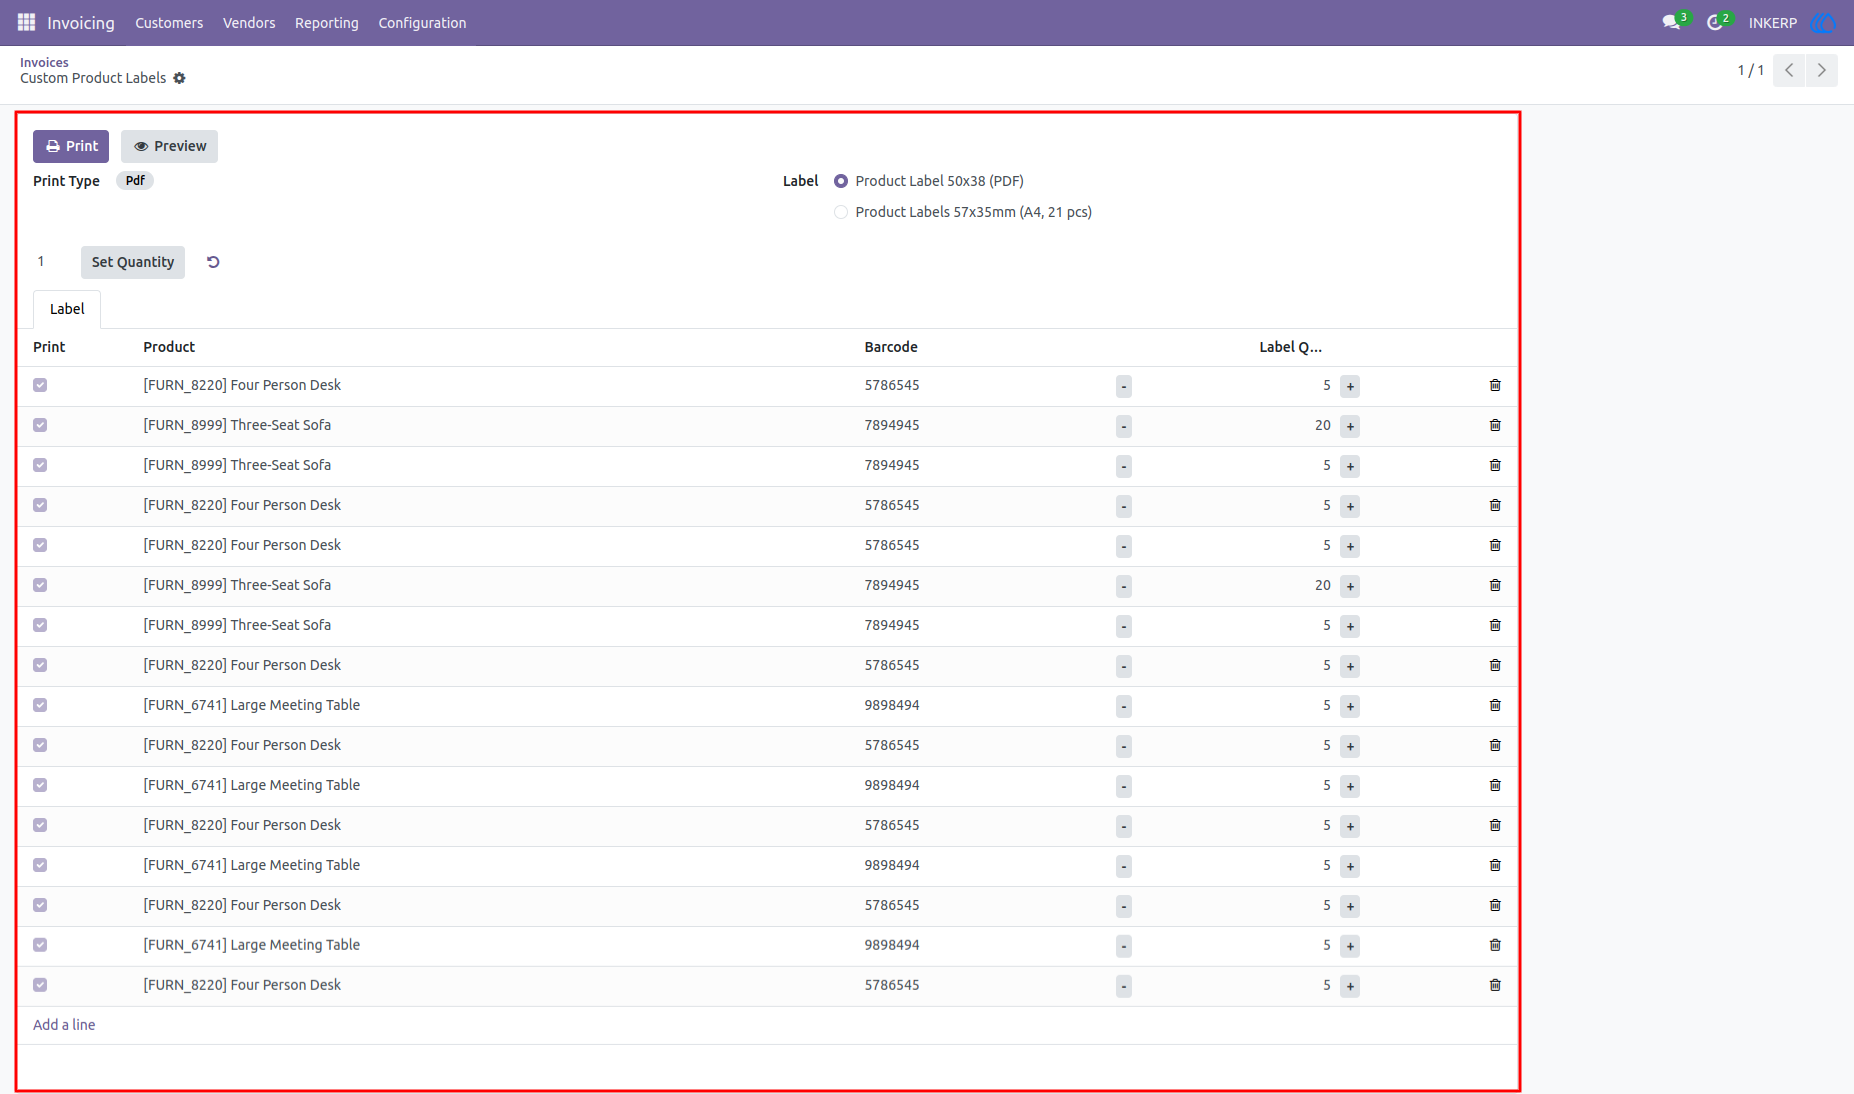Go to next record arrow
The height and width of the screenshot is (1094, 1854).
pos(1821,70)
